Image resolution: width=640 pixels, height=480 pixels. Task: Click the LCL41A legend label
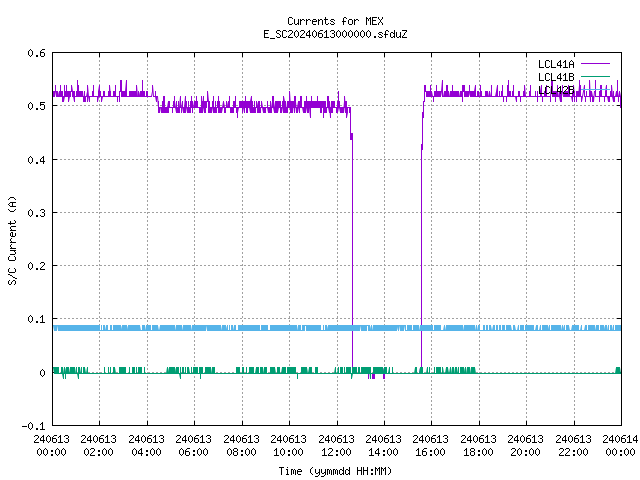(x=556, y=64)
